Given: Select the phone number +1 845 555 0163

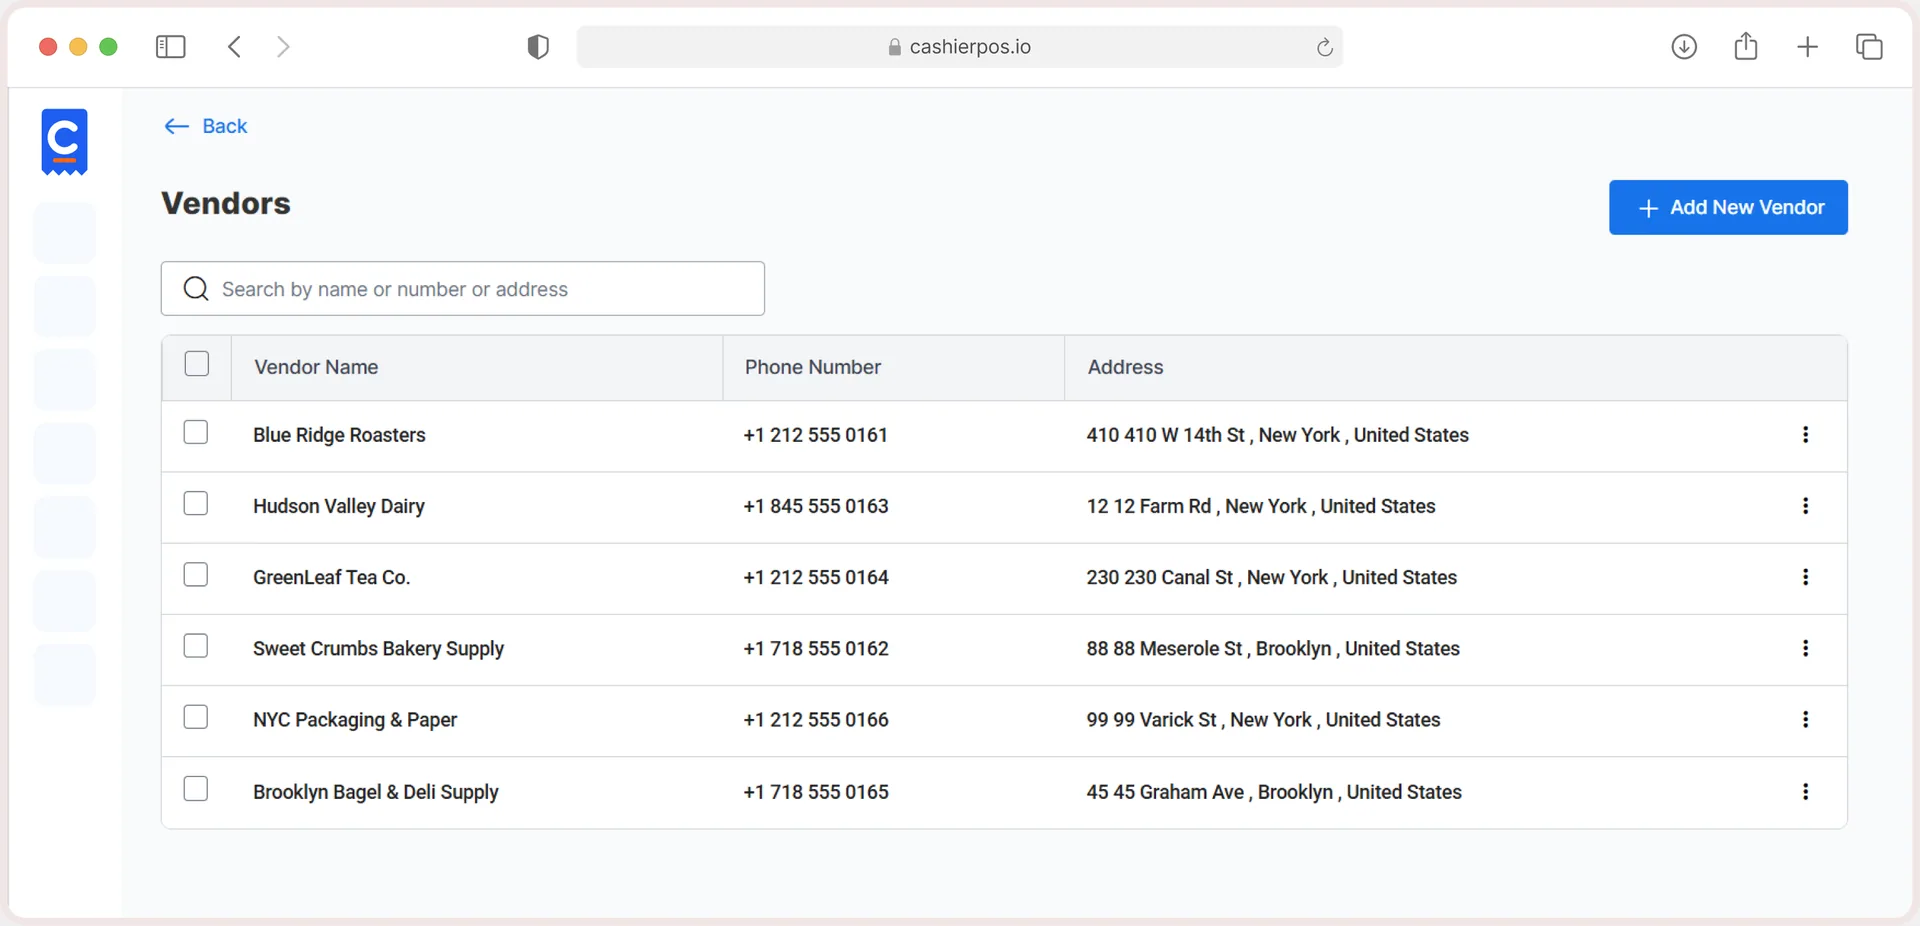Looking at the screenshot, I should pyautogui.click(x=816, y=506).
